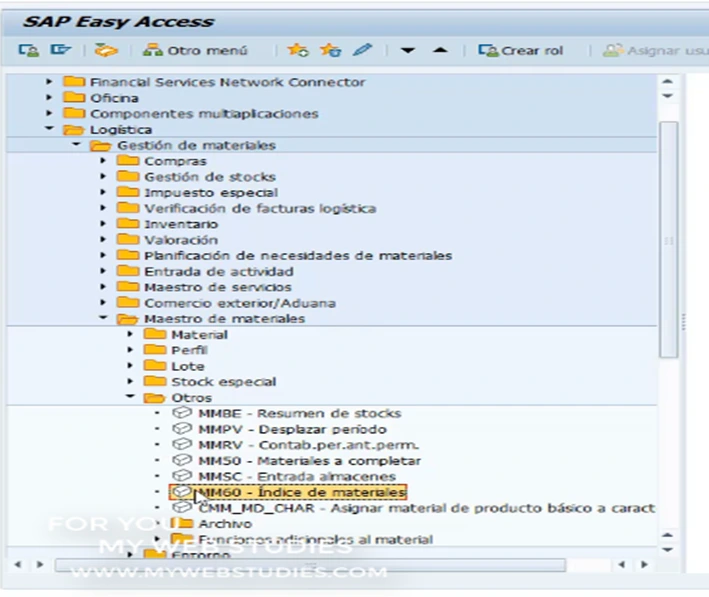
Task: Collapse the Otros folder arrow
Action: (x=130, y=397)
